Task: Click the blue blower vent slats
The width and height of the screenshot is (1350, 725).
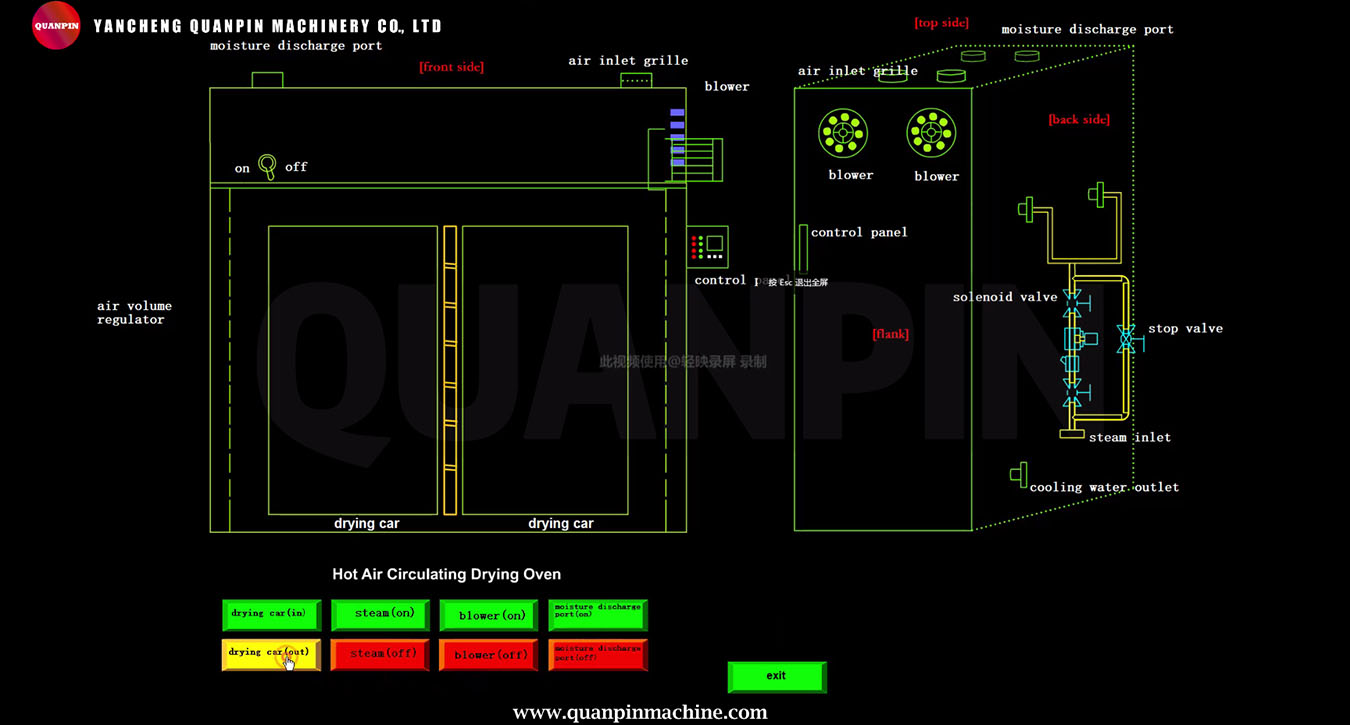Action: pos(678,137)
